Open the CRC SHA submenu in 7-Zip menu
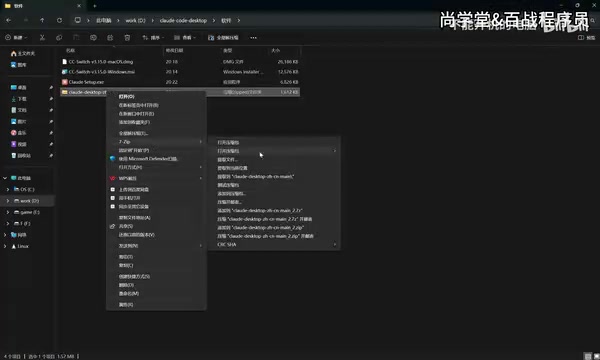600x360 pixels. pos(274,244)
